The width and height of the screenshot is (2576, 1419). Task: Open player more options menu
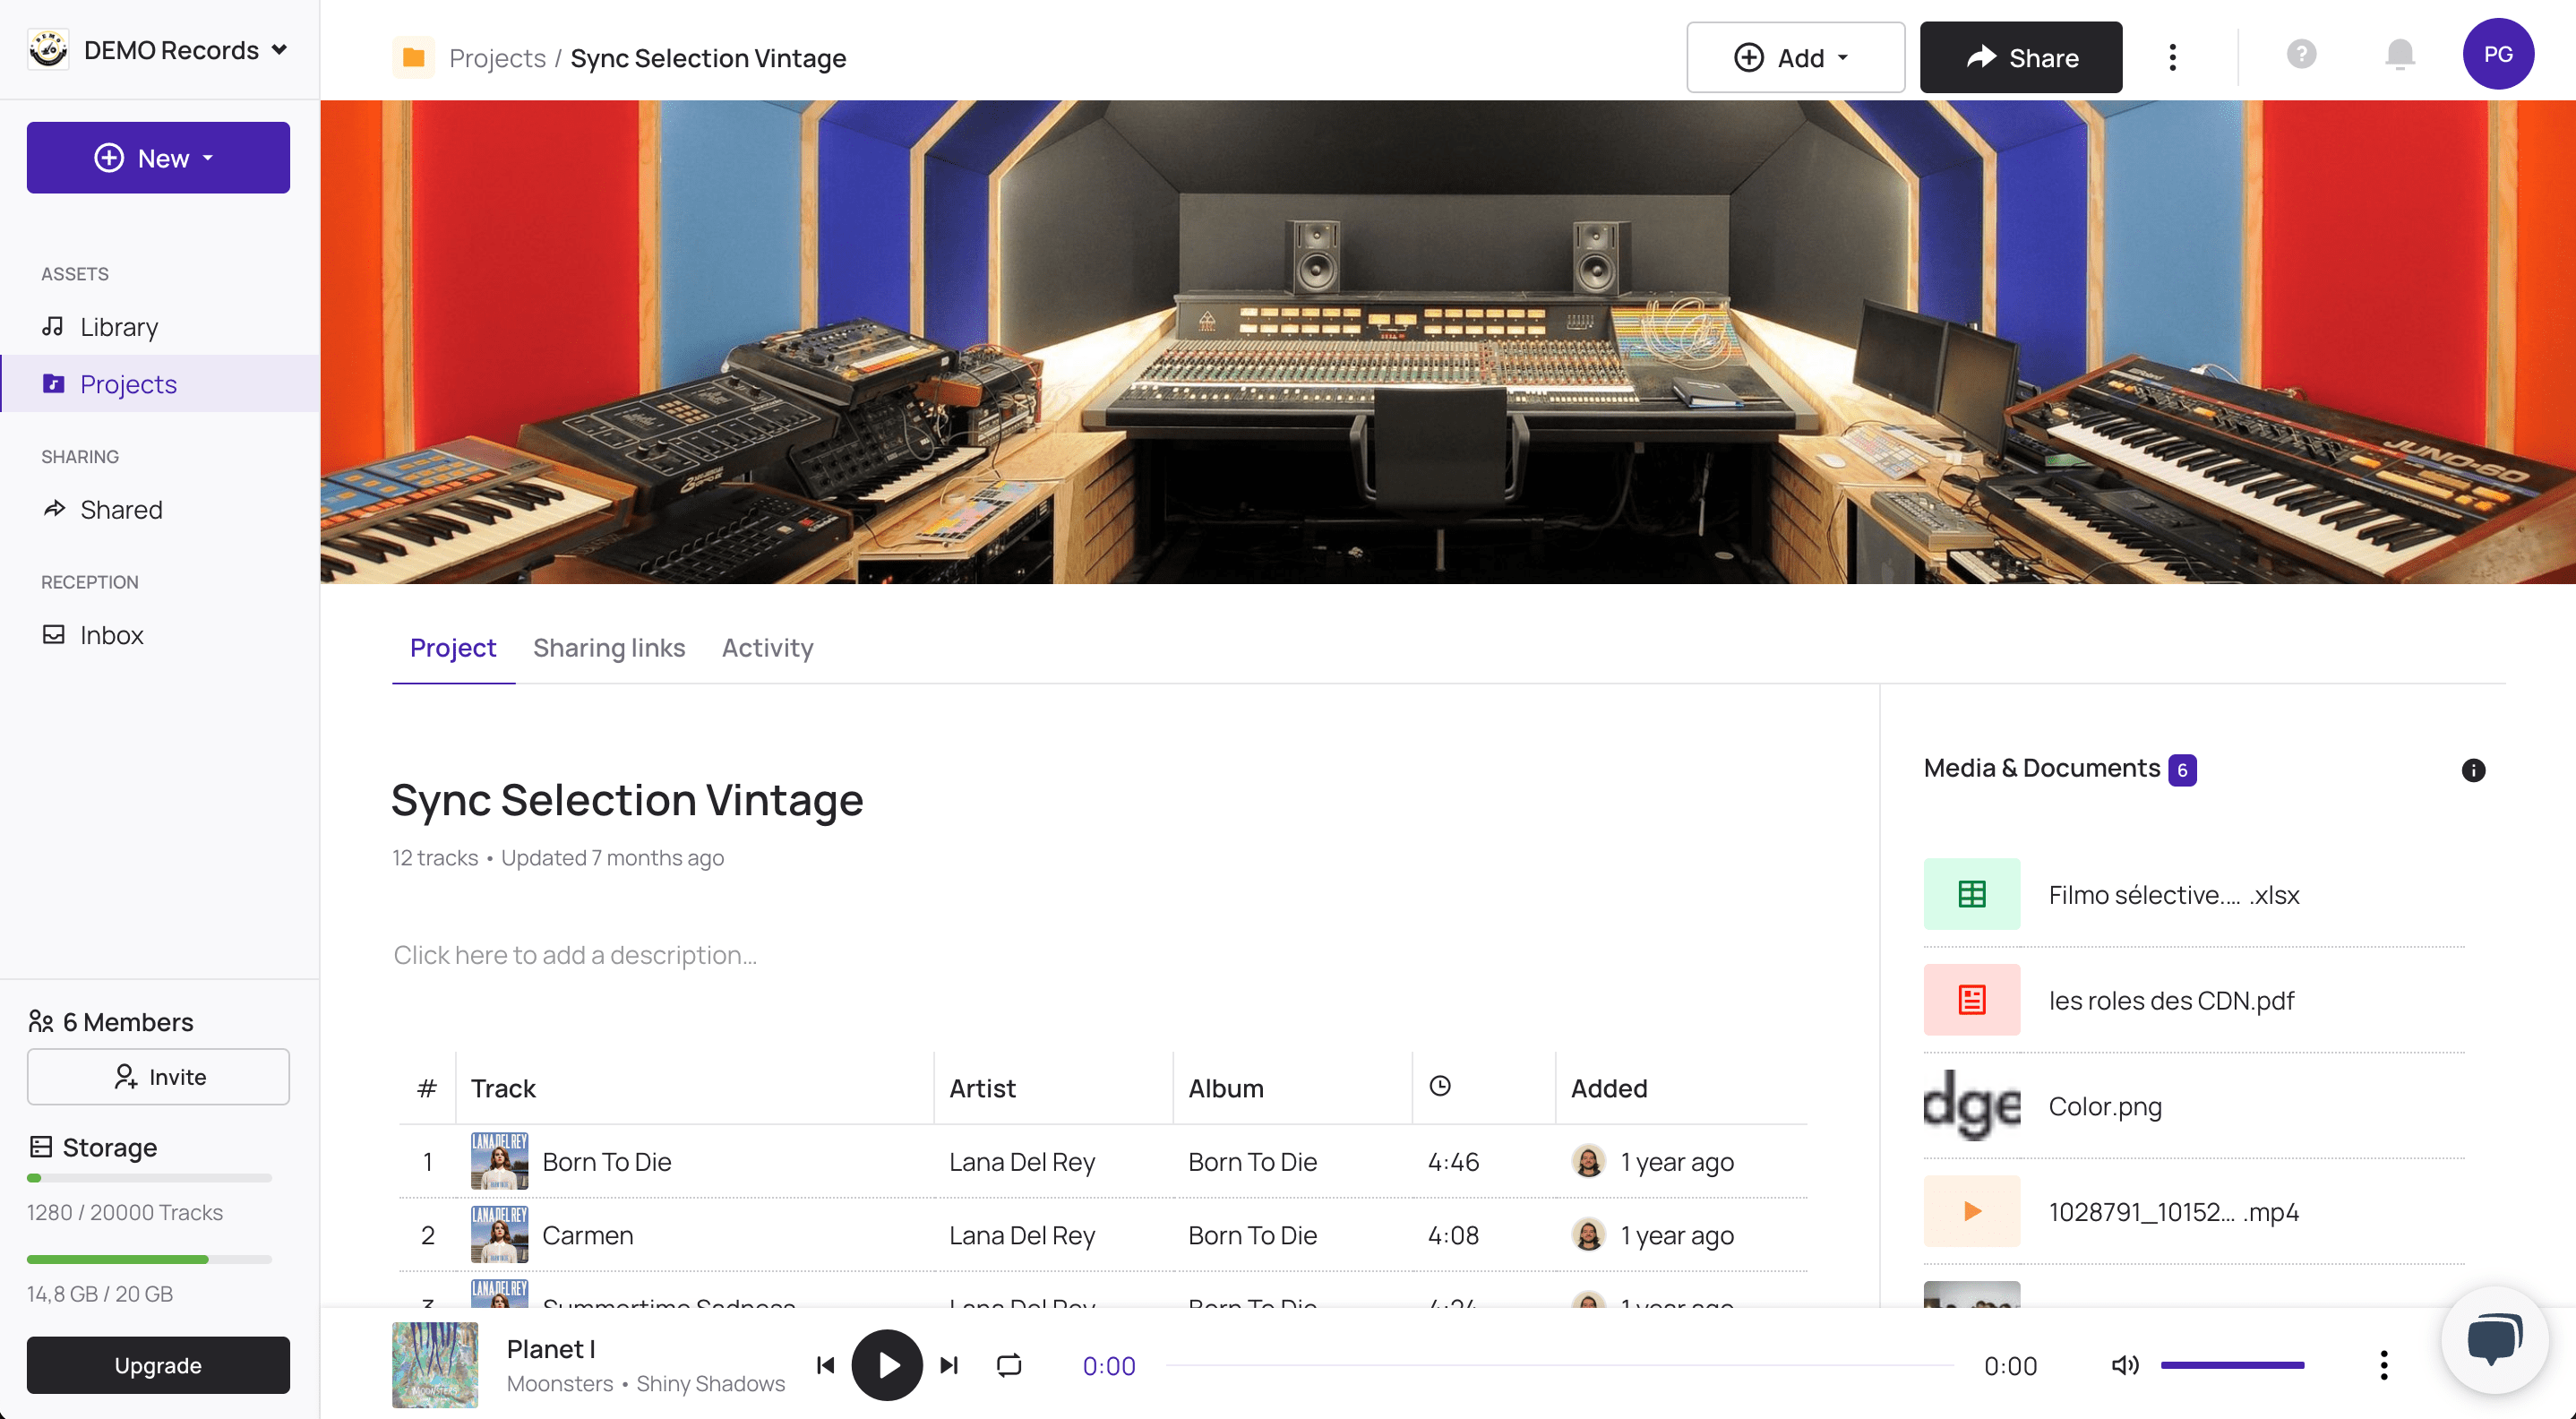pyautogui.click(x=2383, y=1365)
